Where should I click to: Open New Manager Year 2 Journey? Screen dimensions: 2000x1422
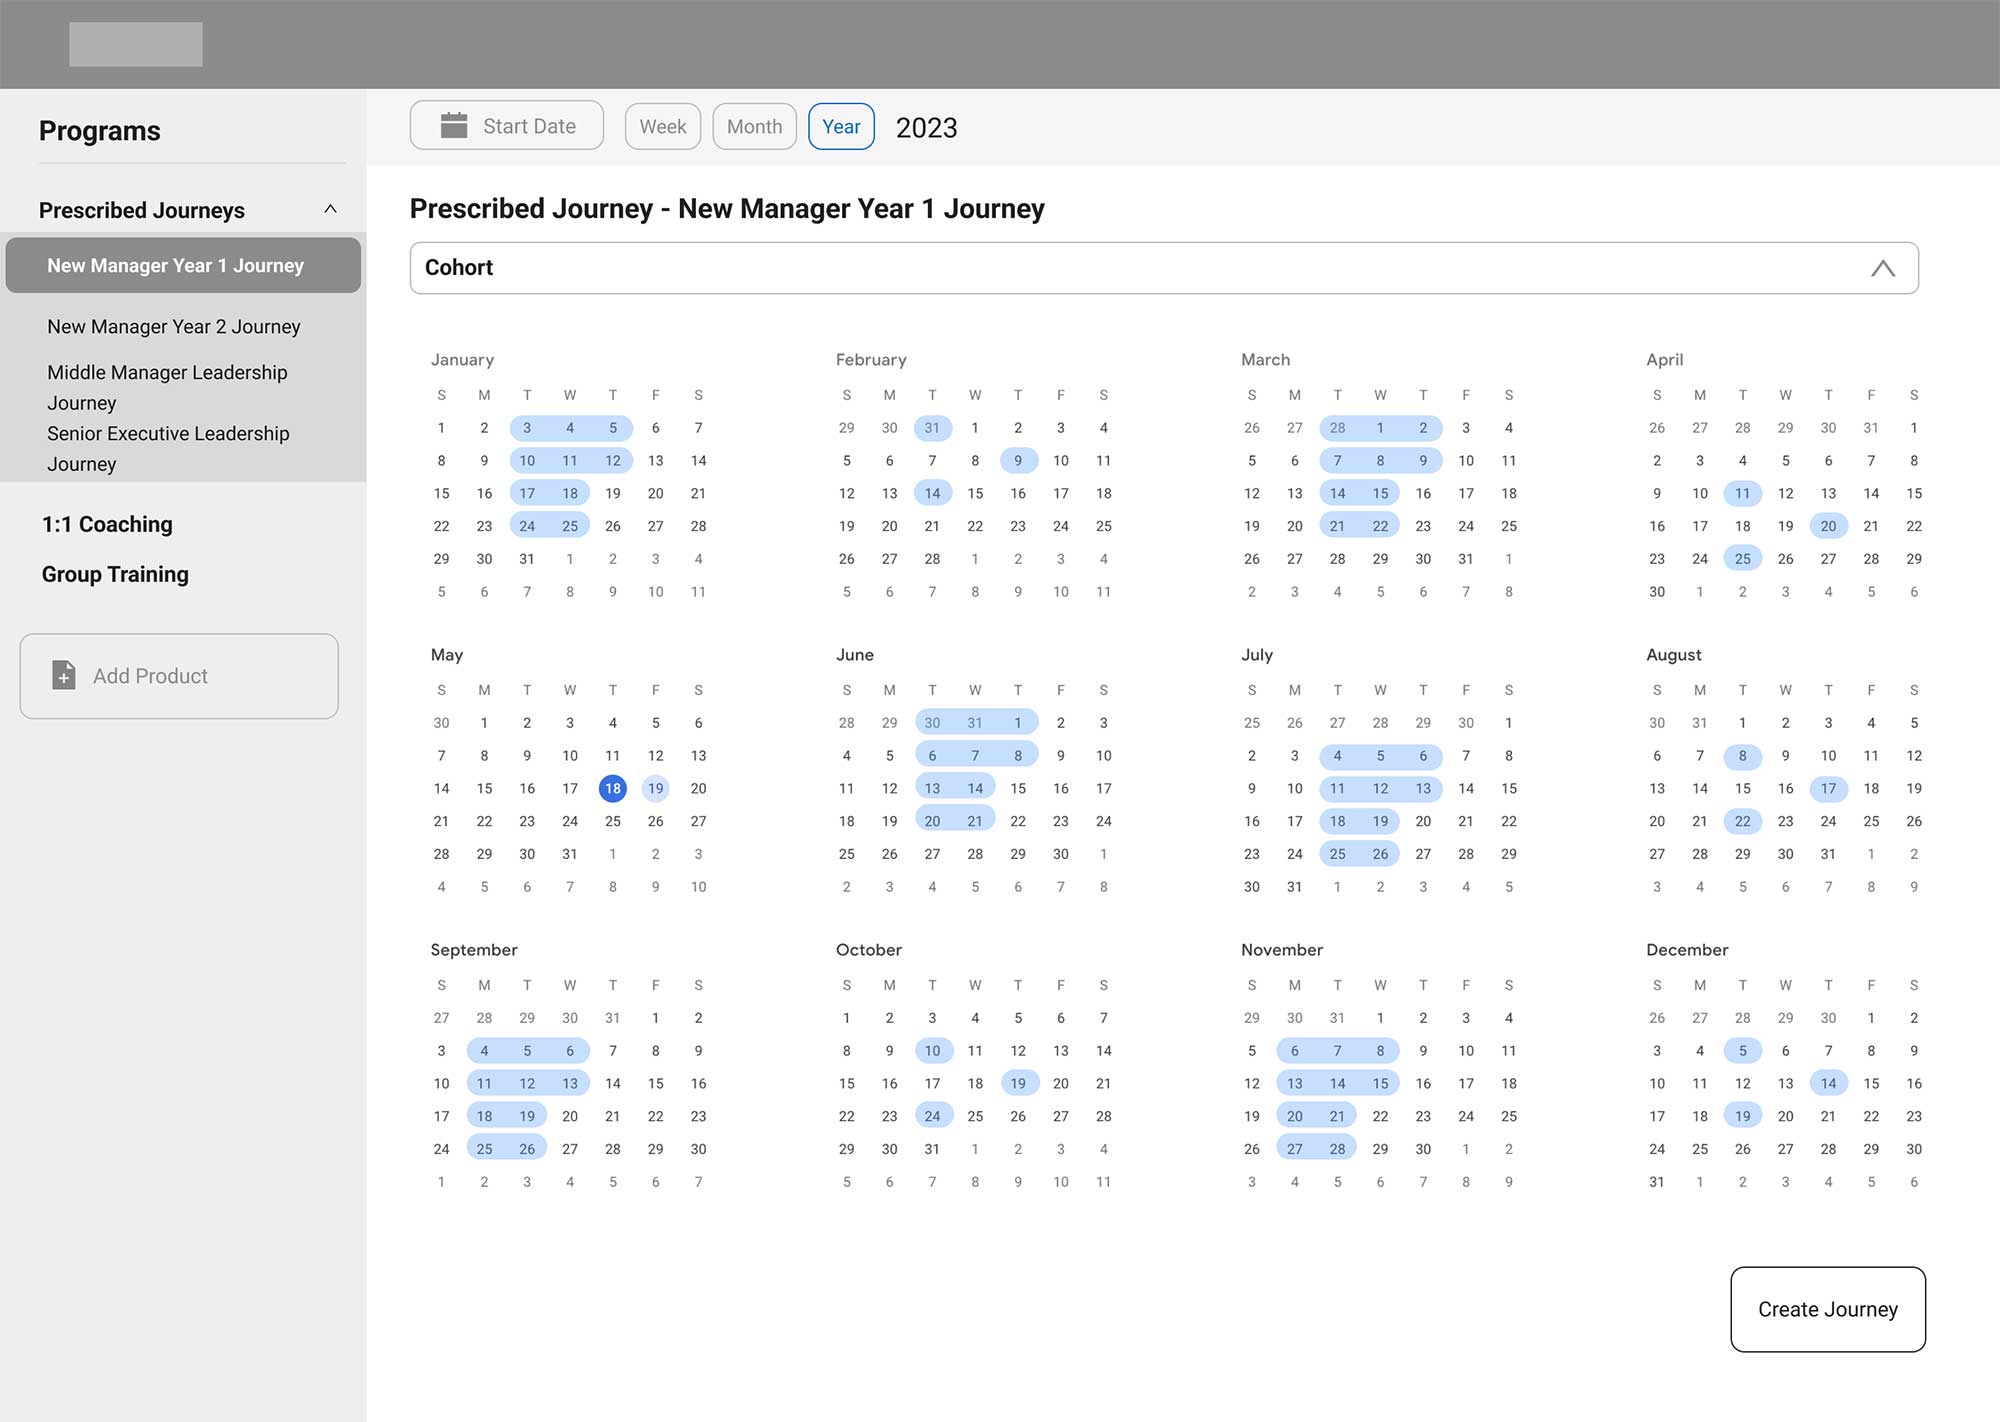(x=173, y=327)
